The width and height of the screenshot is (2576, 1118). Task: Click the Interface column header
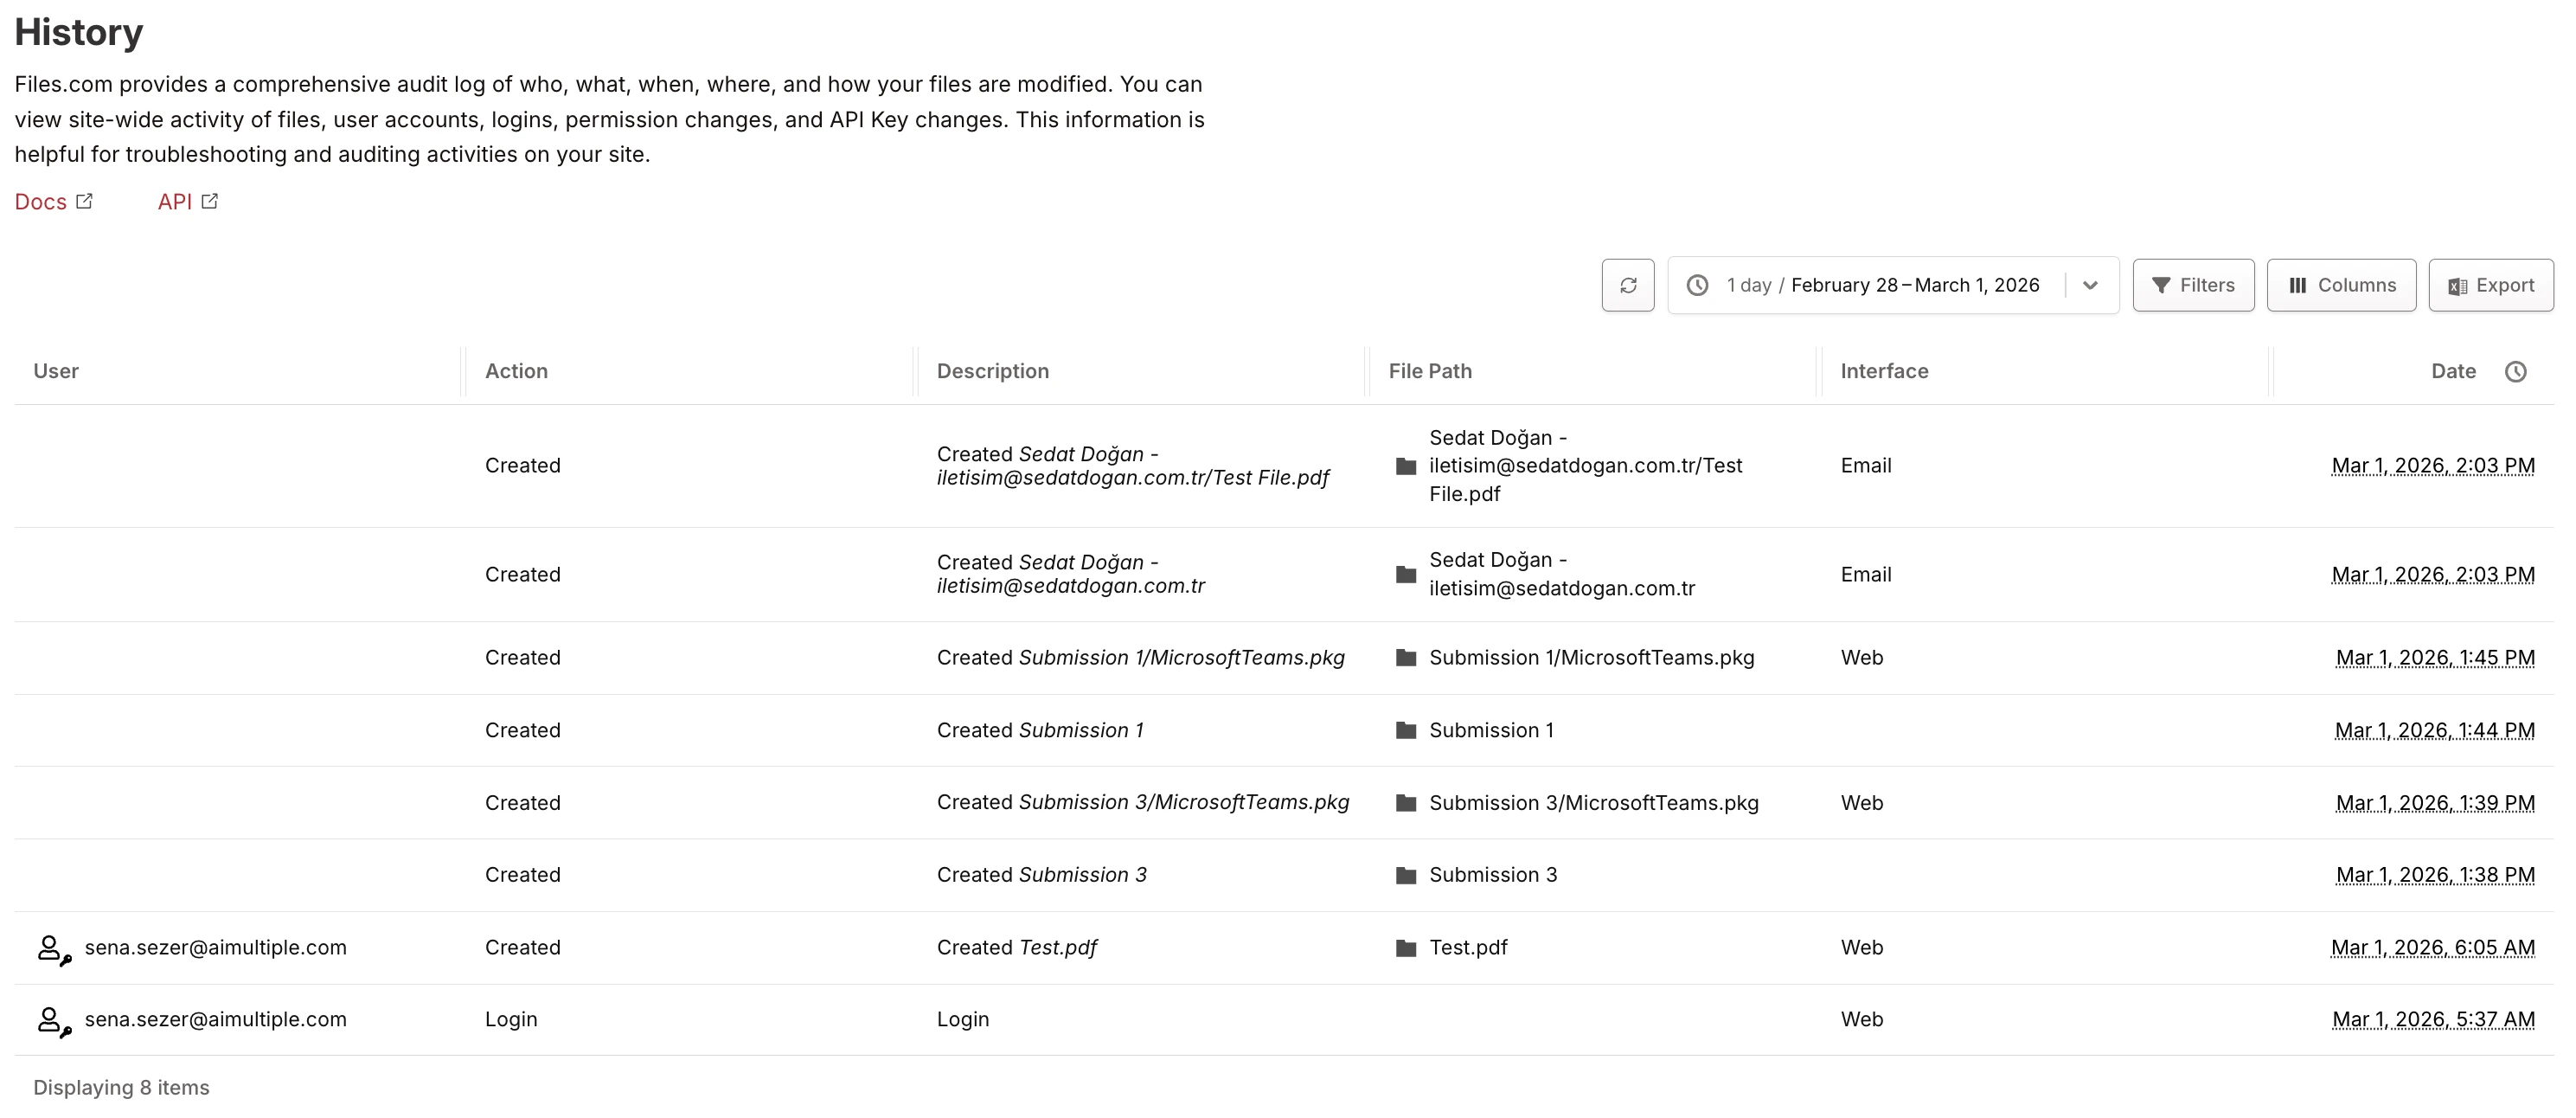coord(1884,371)
